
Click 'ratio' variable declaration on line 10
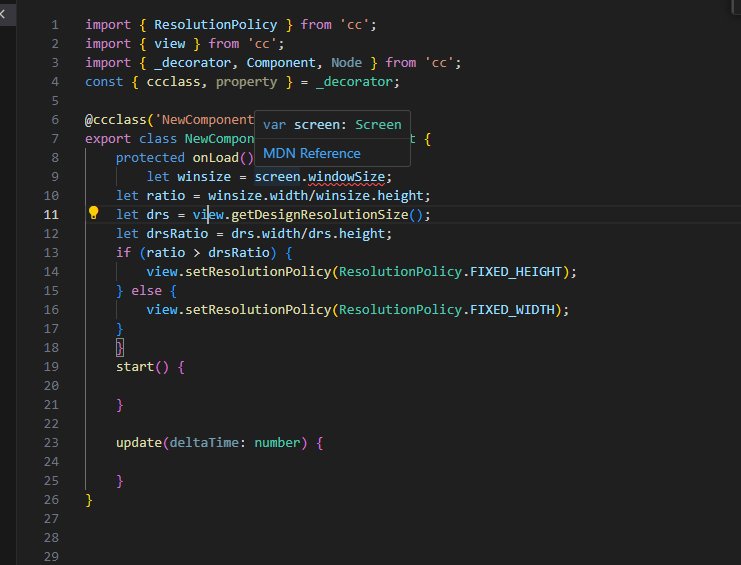(x=165, y=196)
